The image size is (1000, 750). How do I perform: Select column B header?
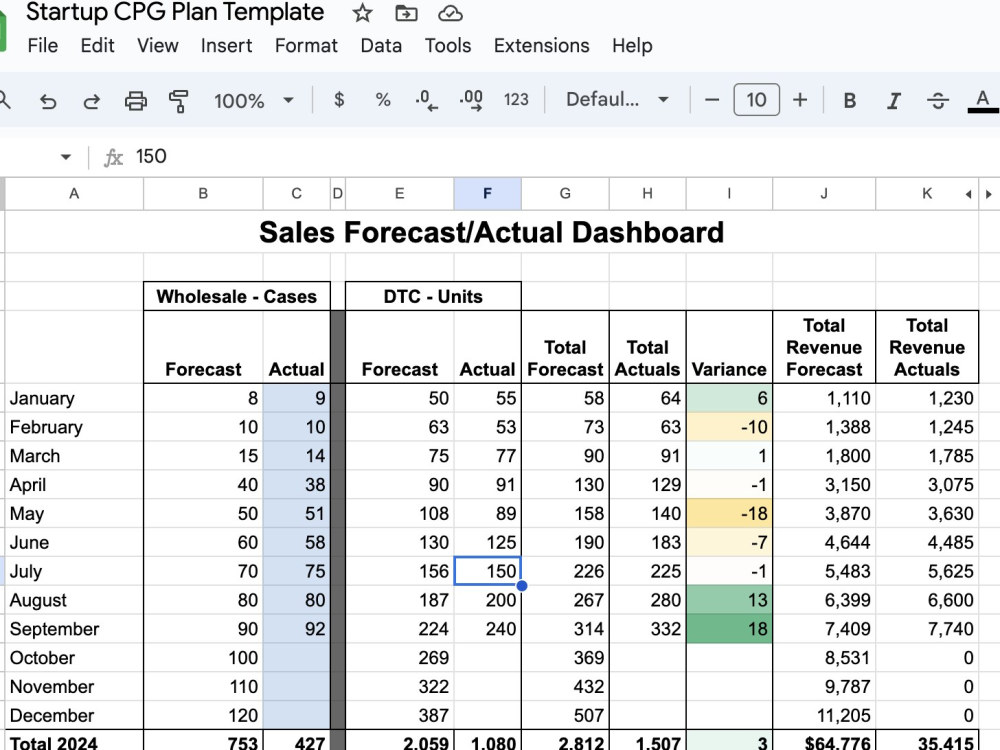203,194
